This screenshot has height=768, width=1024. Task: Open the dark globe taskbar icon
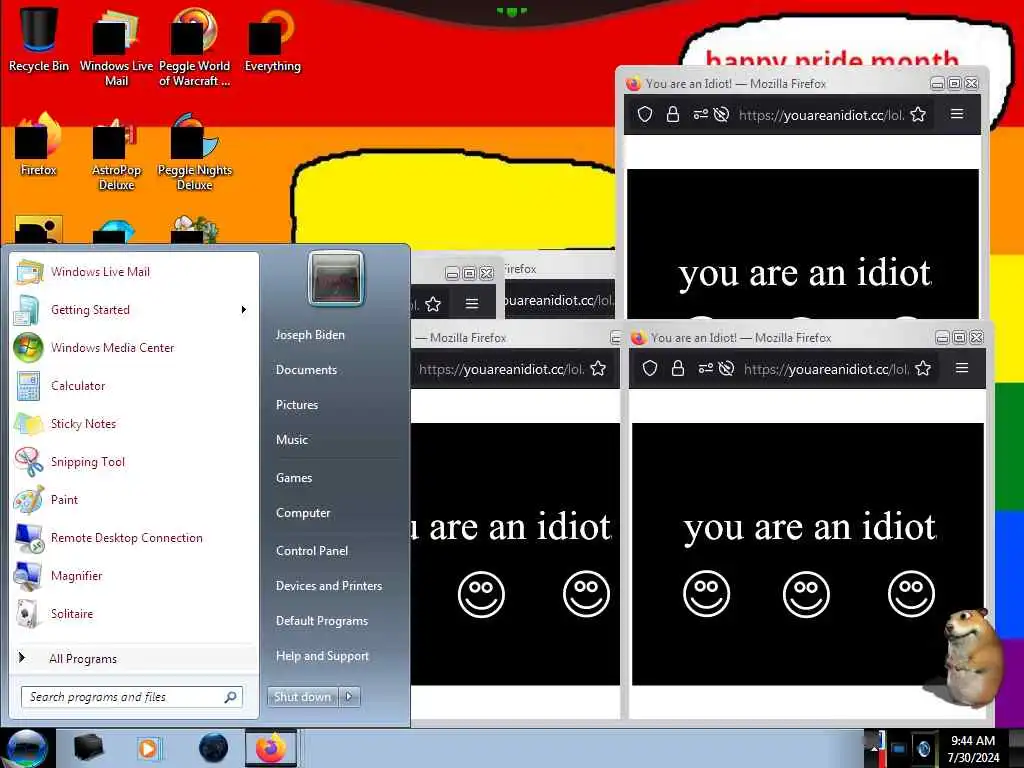click(214, 748)
